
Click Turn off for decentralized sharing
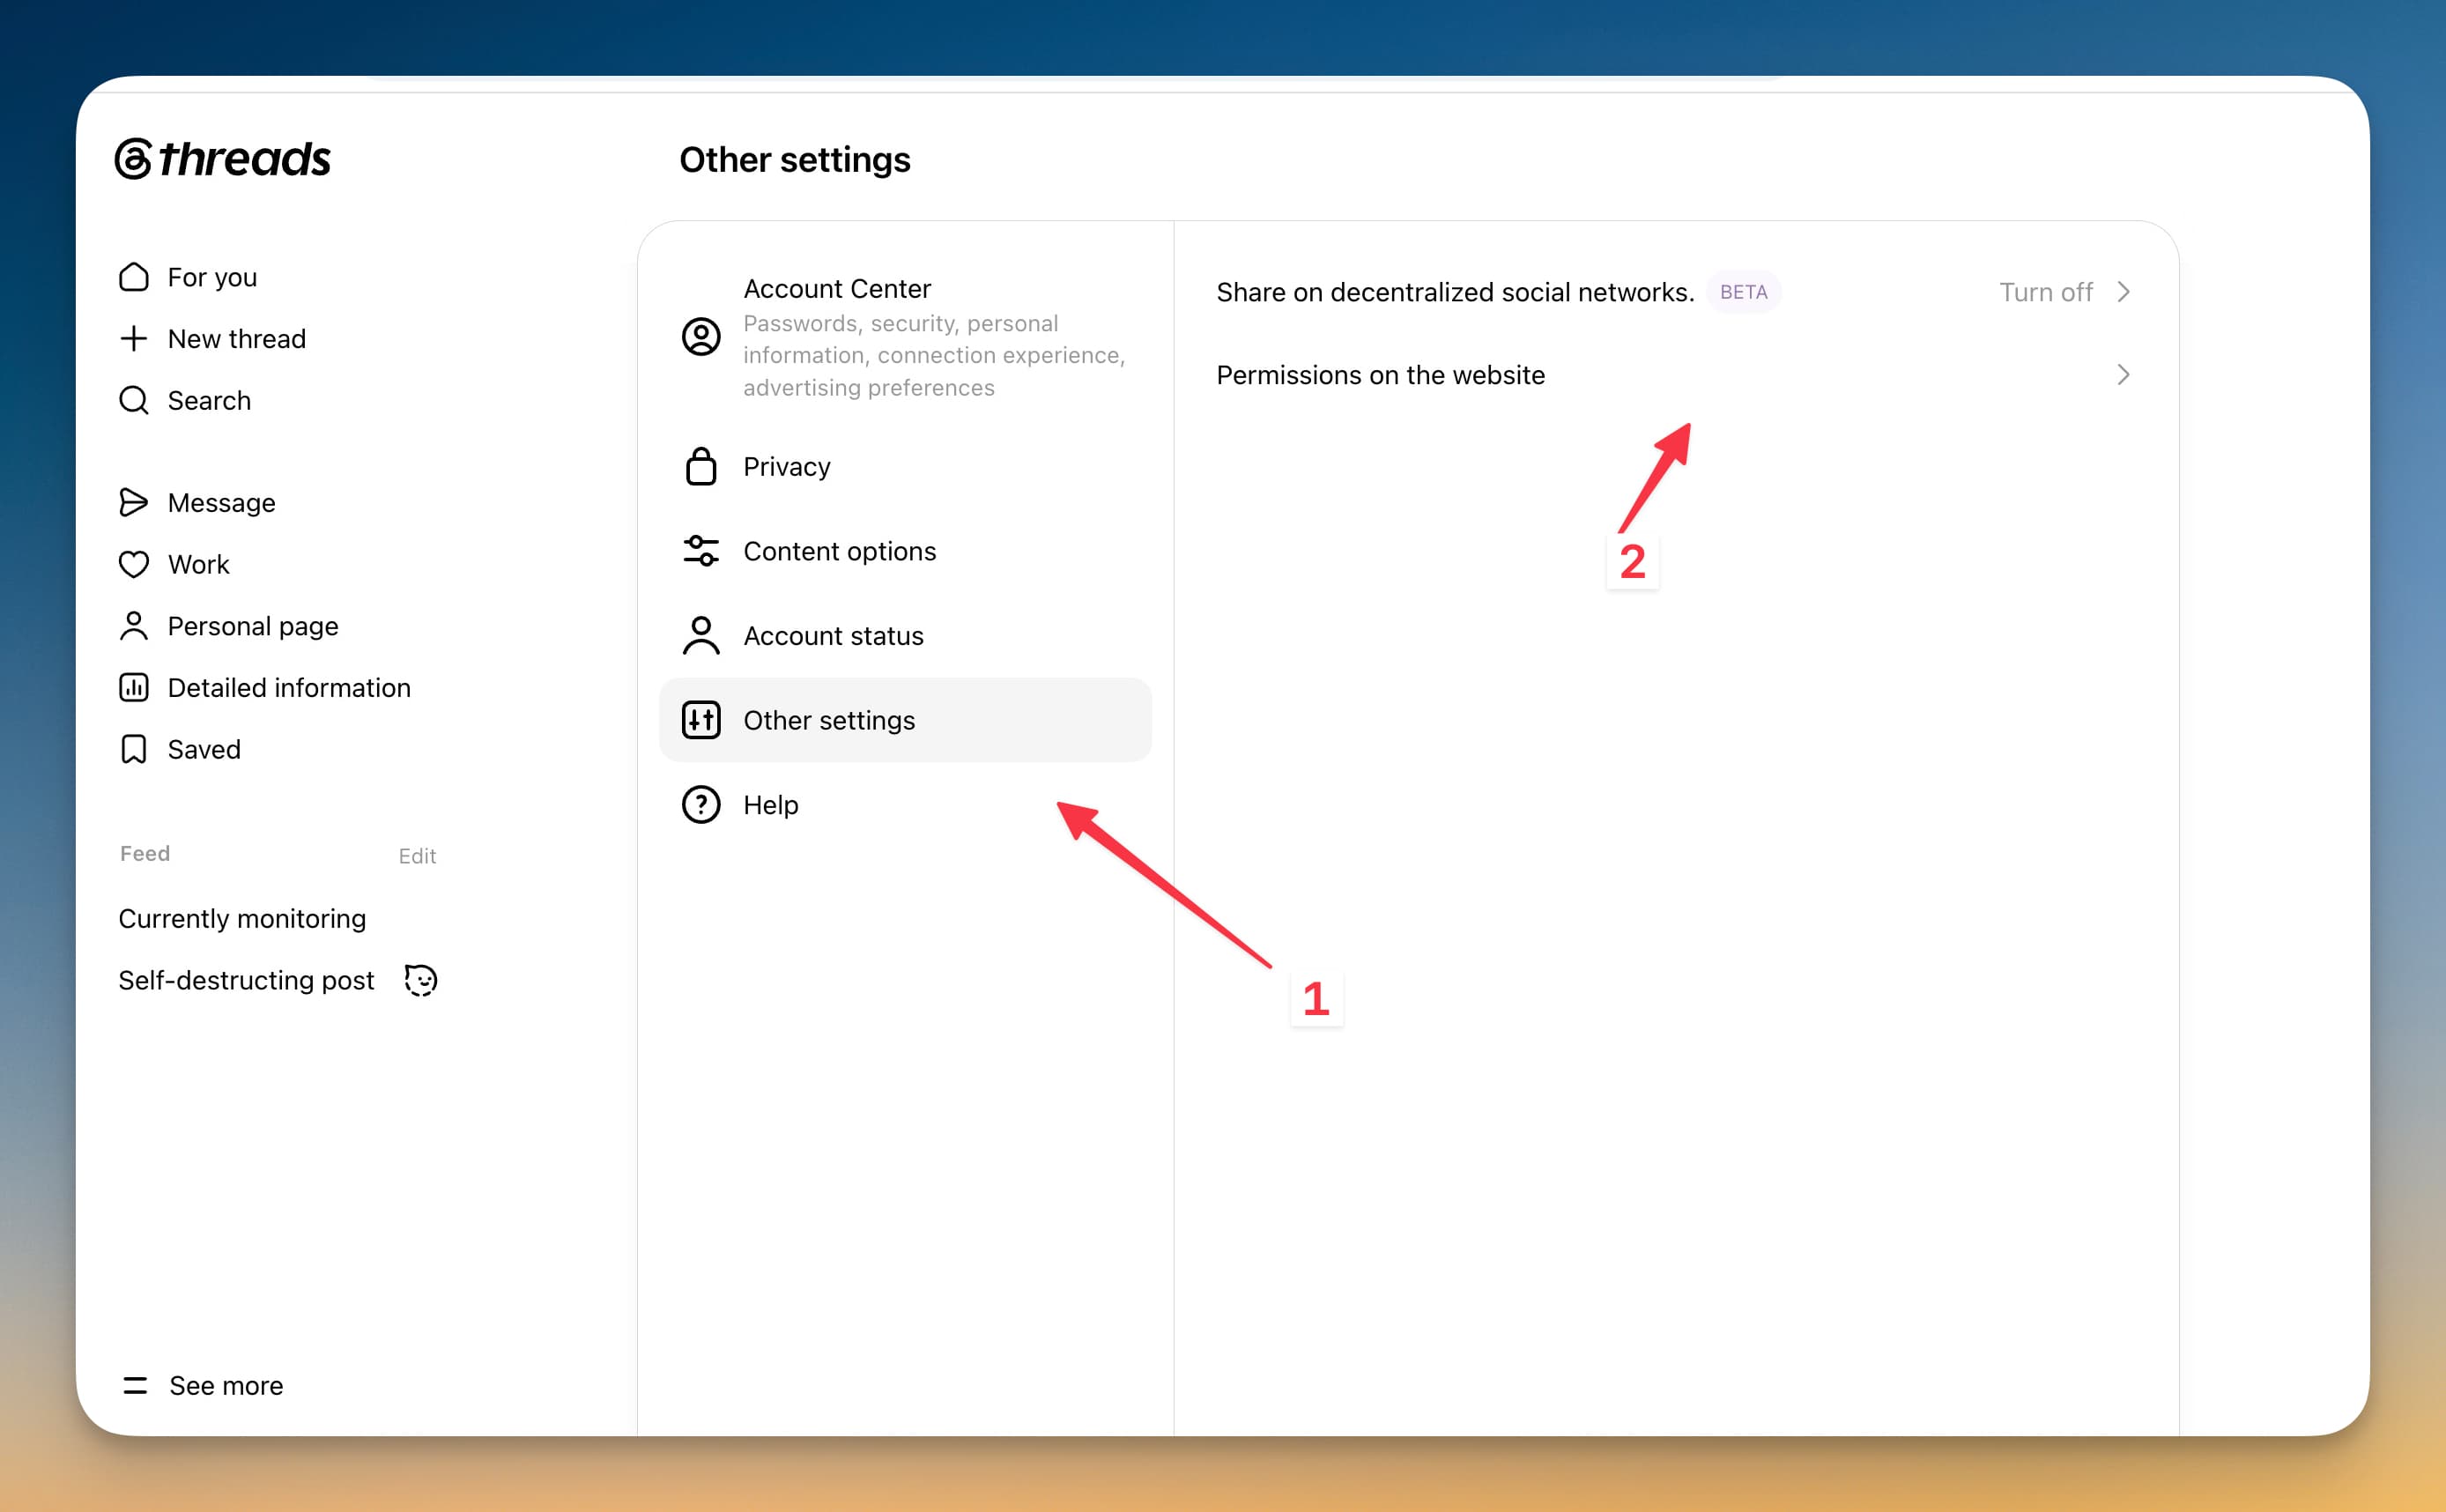pos(2045,292)
